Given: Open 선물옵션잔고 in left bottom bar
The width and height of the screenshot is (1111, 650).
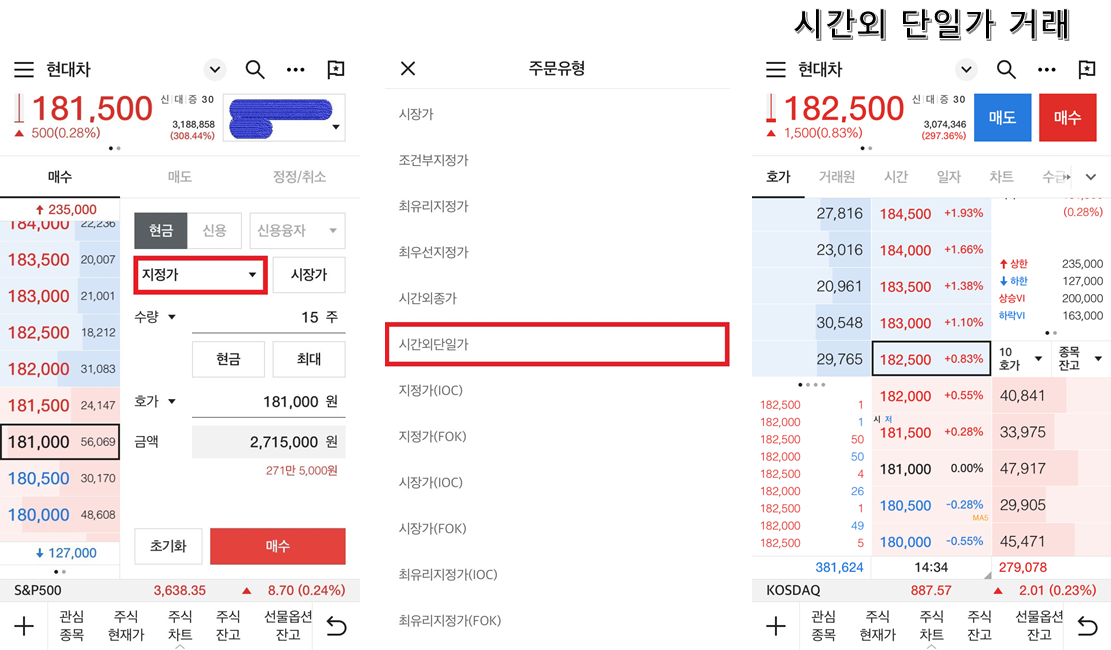Looking at the screenshot, I should point(288,626).
